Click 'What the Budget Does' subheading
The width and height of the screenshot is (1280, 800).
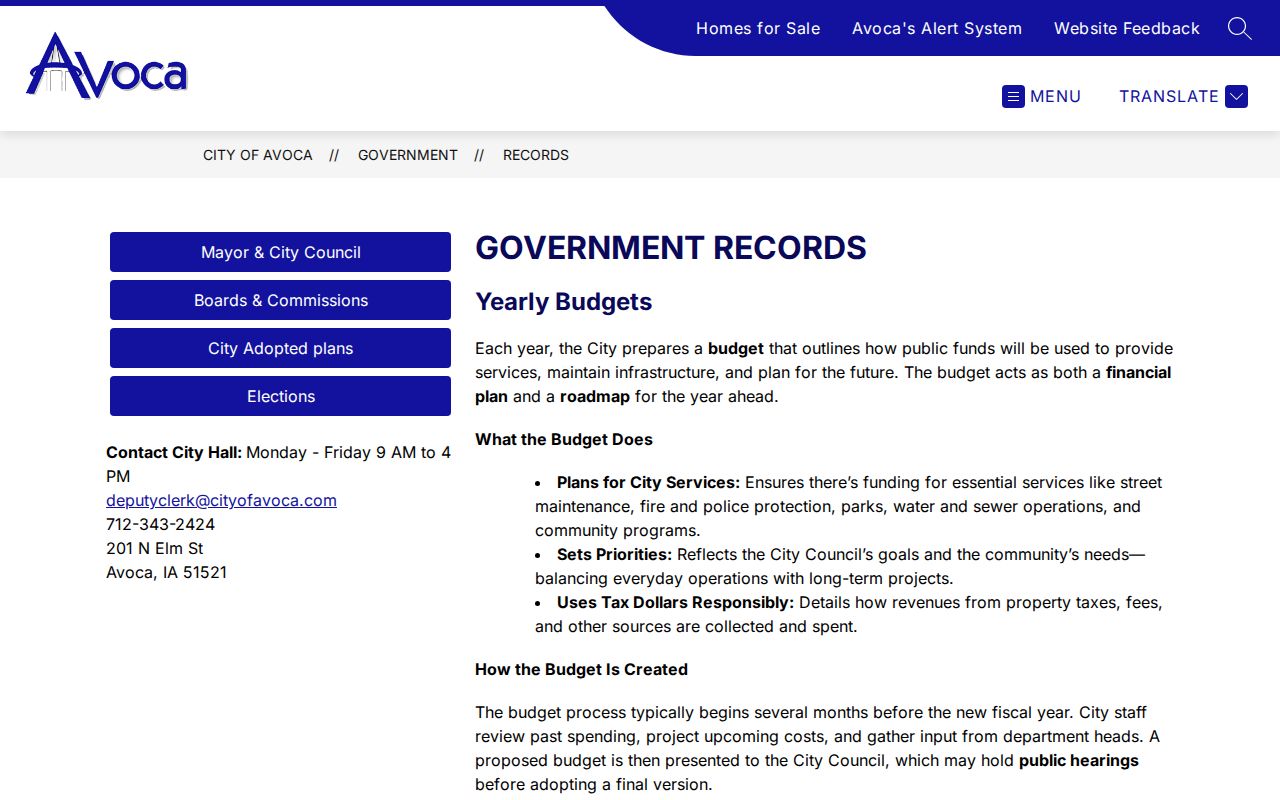564,439
